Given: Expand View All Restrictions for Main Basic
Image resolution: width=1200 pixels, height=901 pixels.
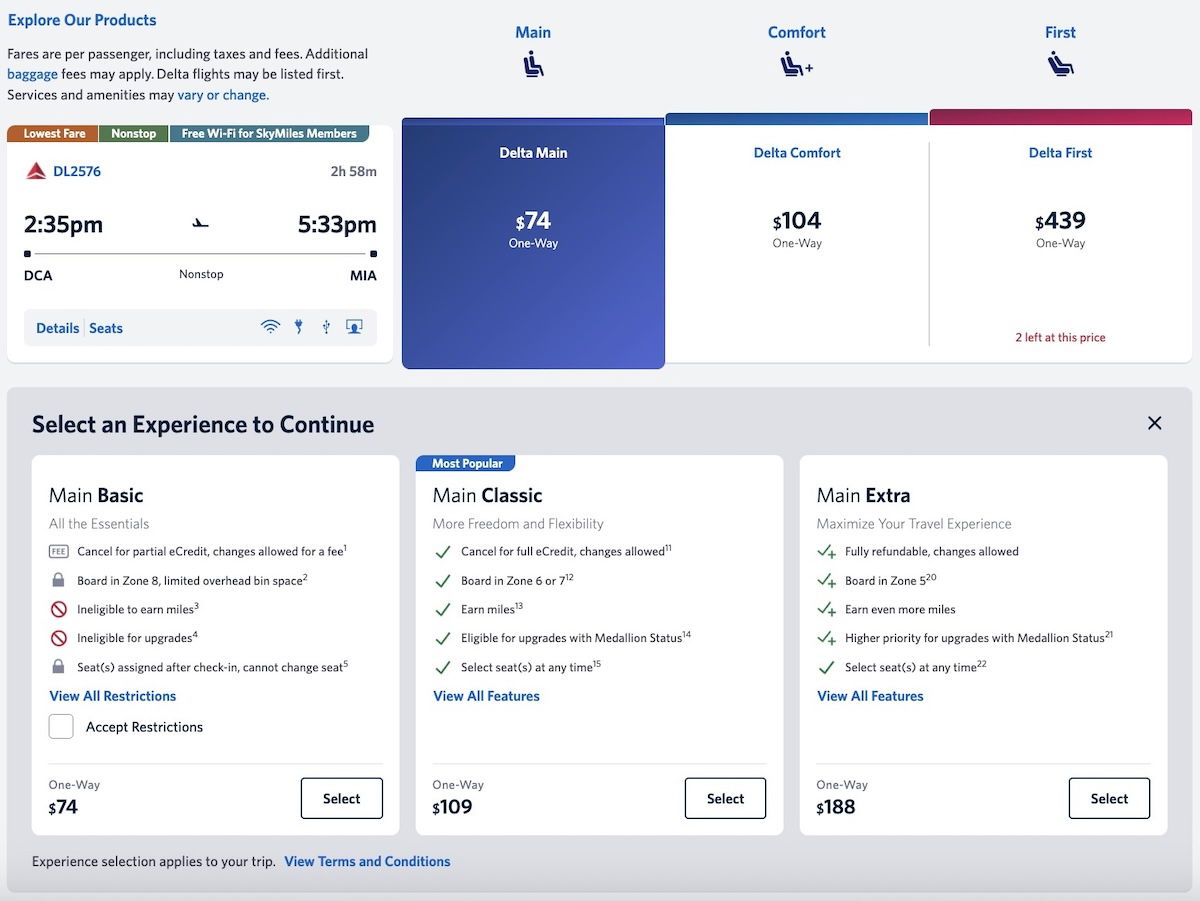Looking at the screenshot, I should [x=112, y=696].
